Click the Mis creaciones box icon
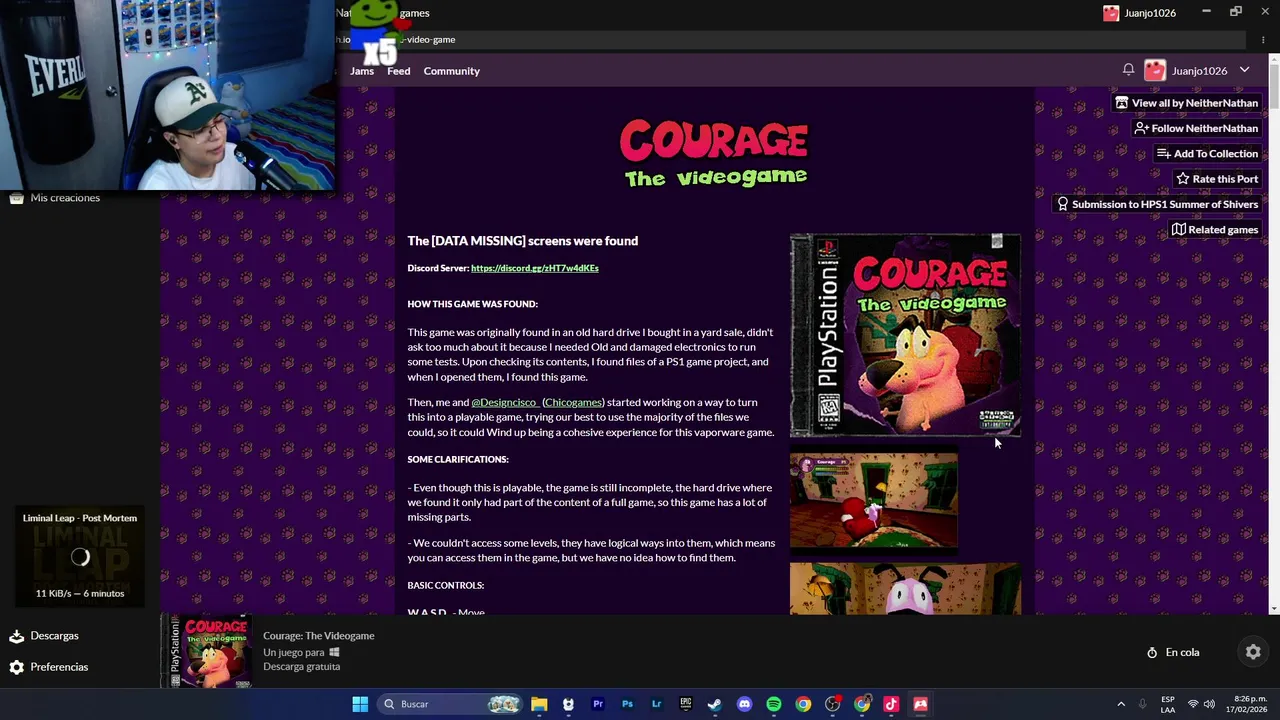 (16, 198)
